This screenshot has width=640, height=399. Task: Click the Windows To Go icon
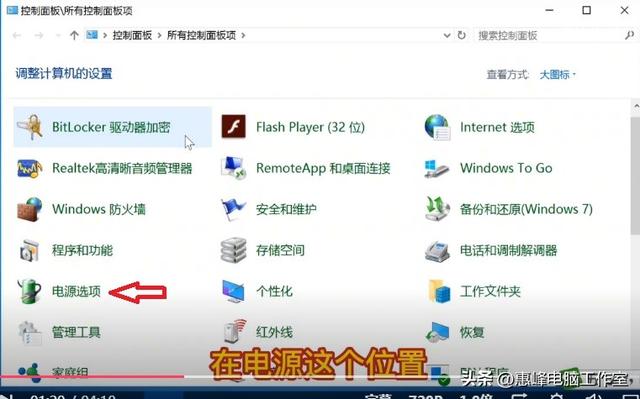coord(437,168)
